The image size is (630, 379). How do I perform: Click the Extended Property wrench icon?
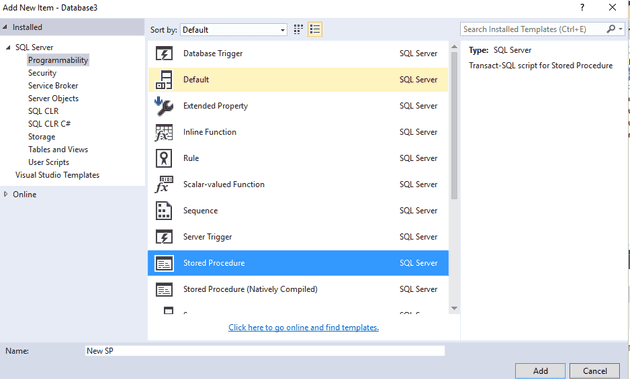(x=164, y=106)
